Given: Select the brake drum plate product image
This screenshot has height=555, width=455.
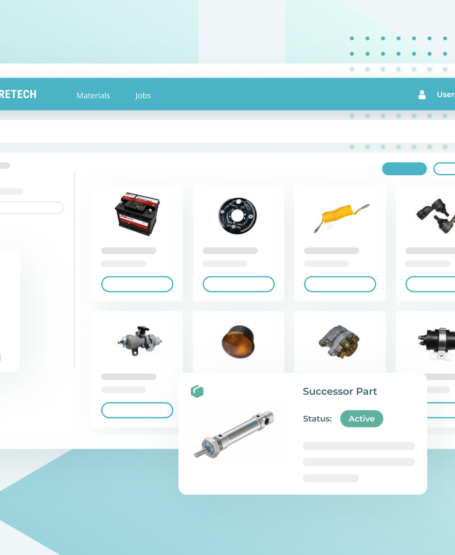Looking at the screenshot, I should [x=238, y=216].
